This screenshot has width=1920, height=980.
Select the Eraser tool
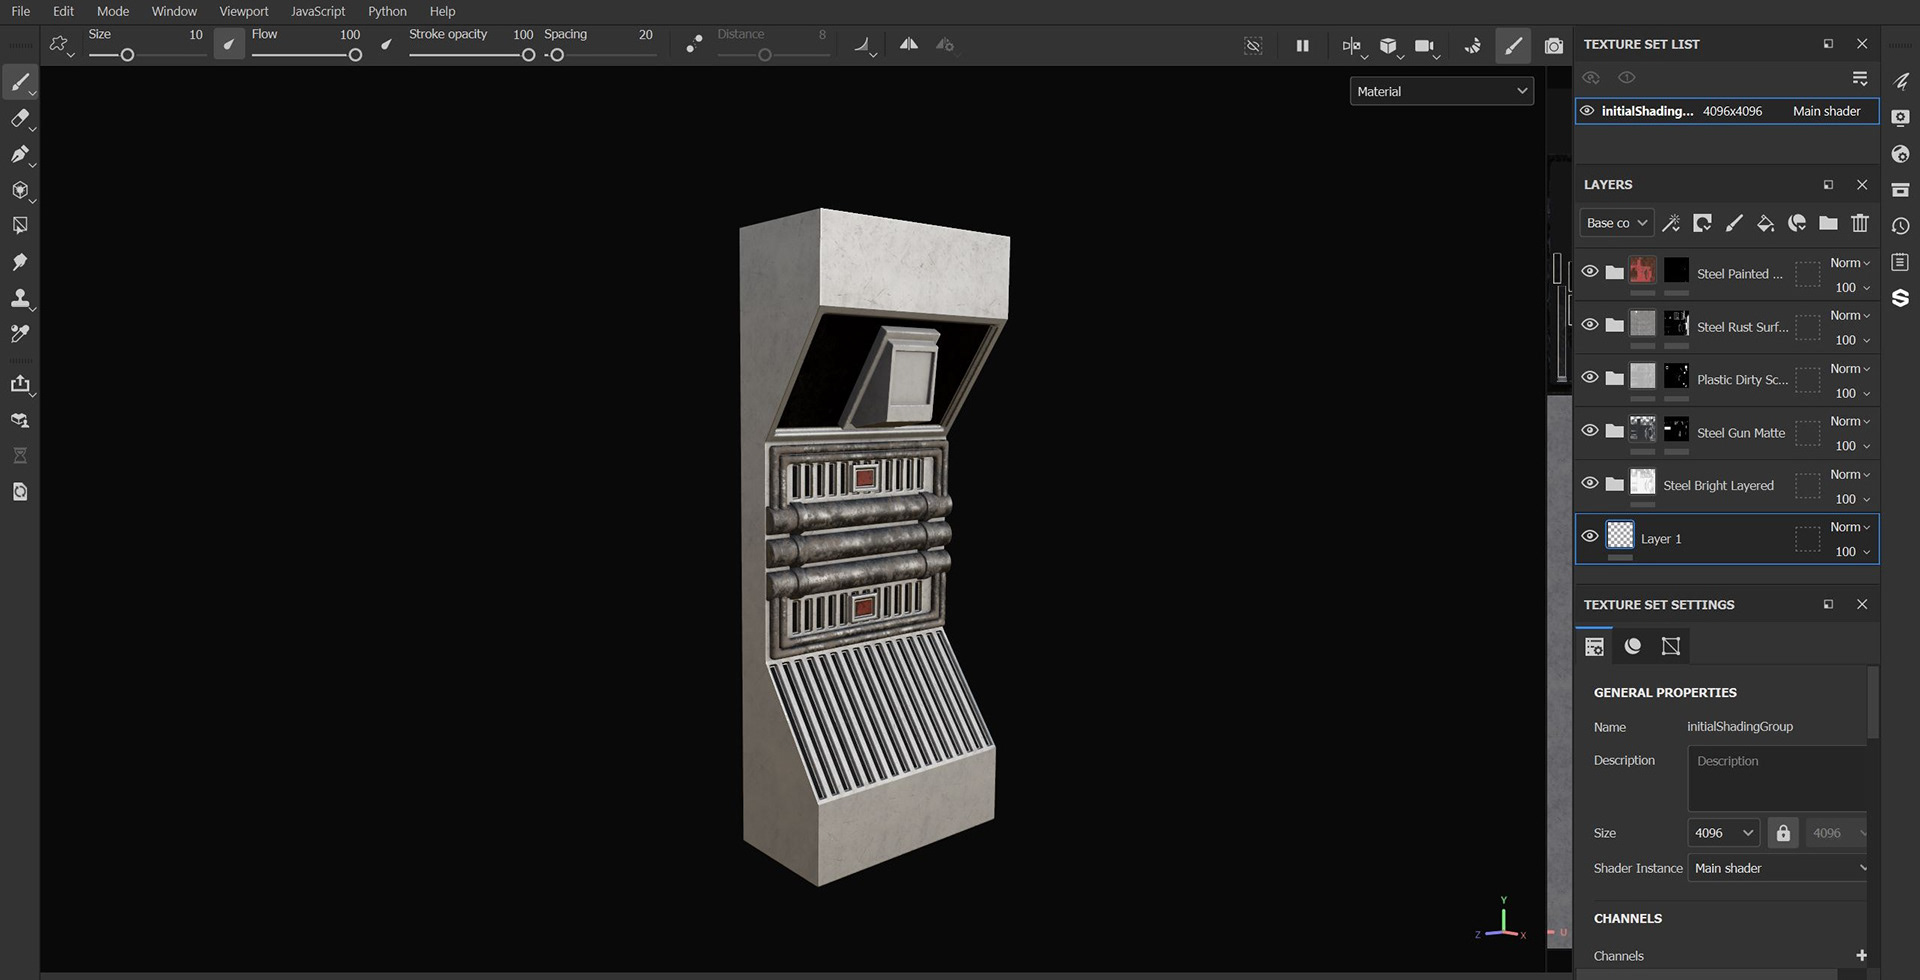[22, 118]
